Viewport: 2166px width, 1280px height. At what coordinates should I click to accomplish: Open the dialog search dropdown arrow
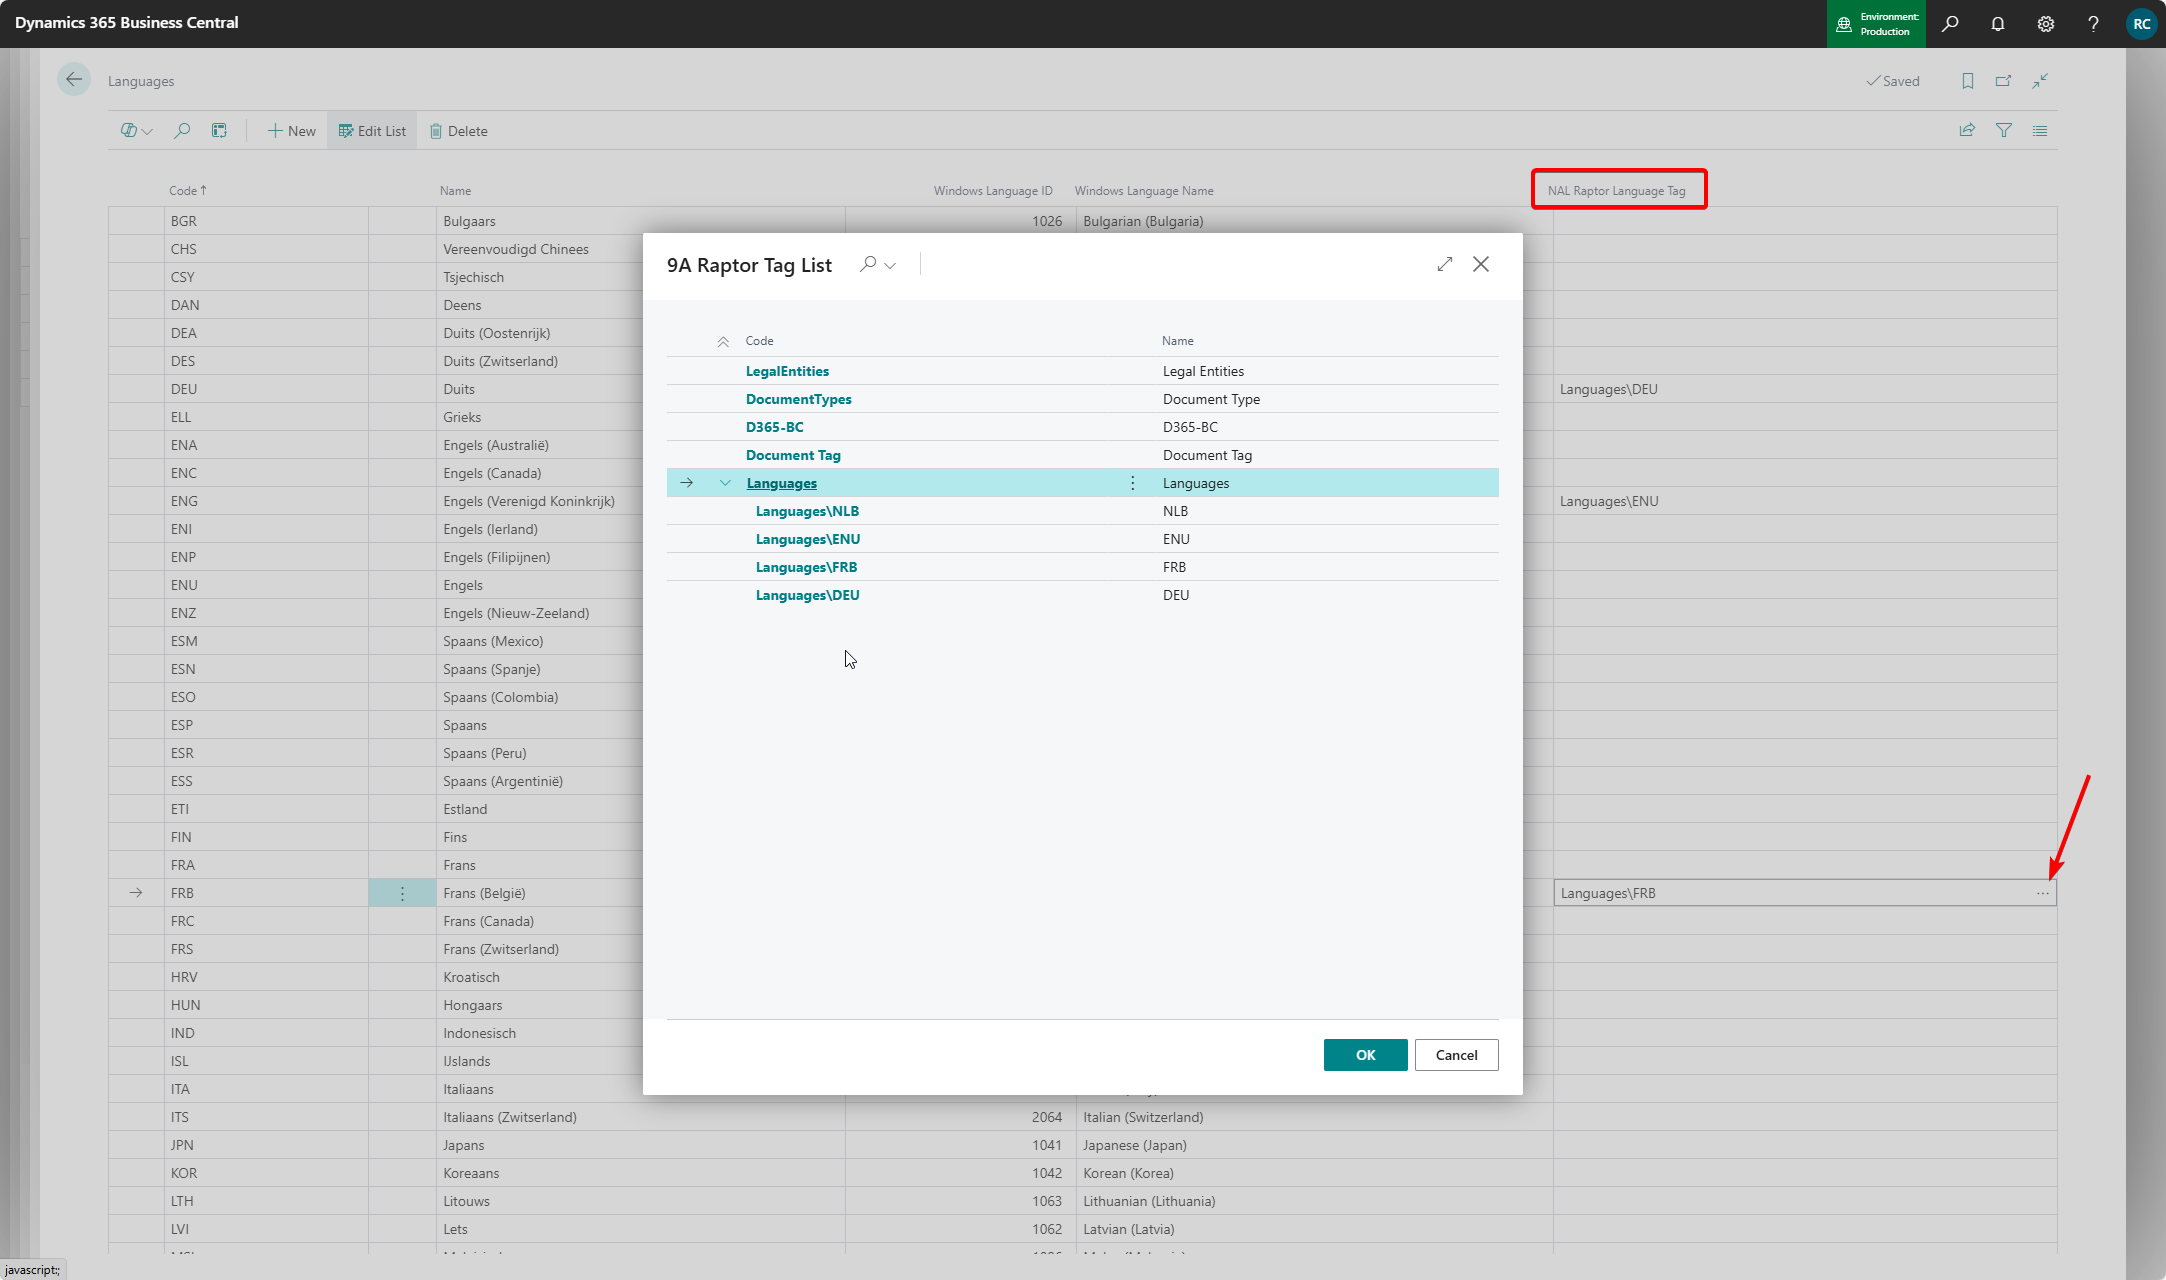click(x=890, y=265)
